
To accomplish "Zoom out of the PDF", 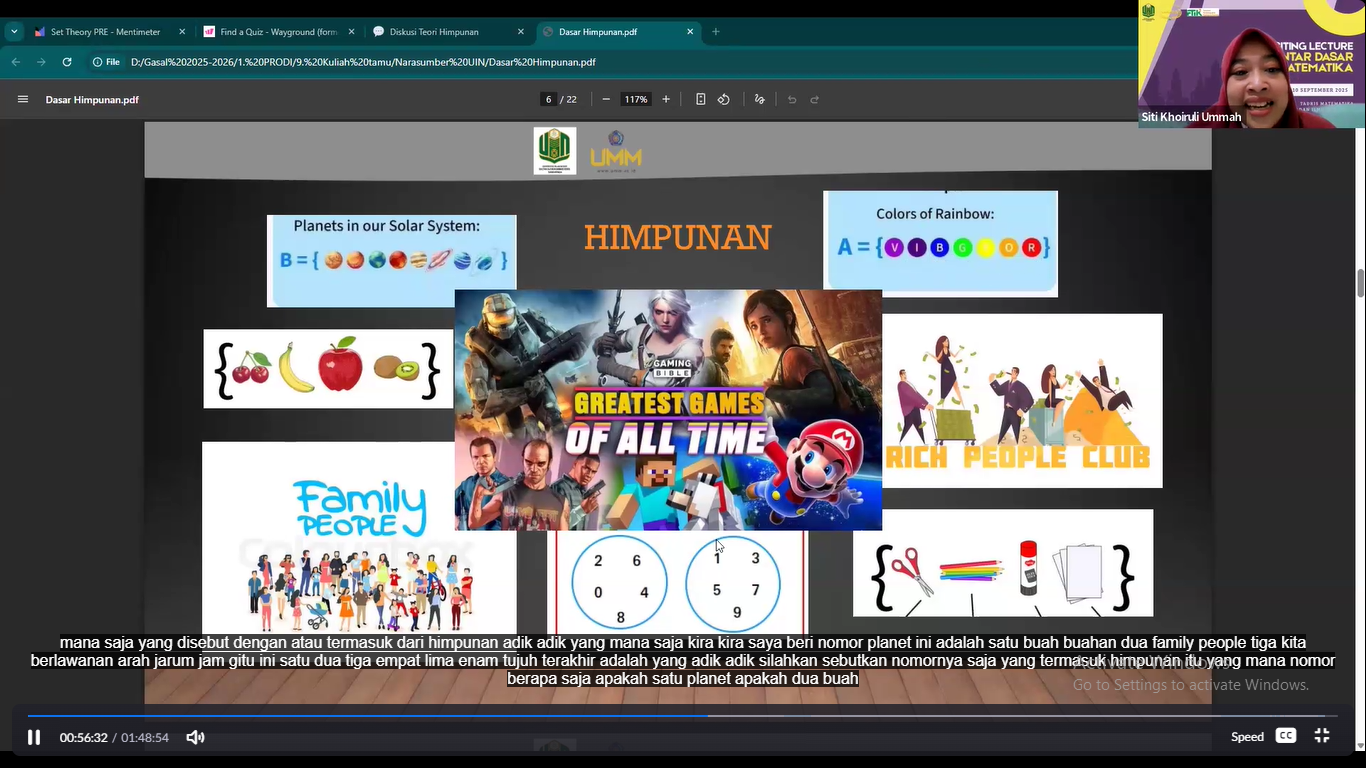I will 606,99.
